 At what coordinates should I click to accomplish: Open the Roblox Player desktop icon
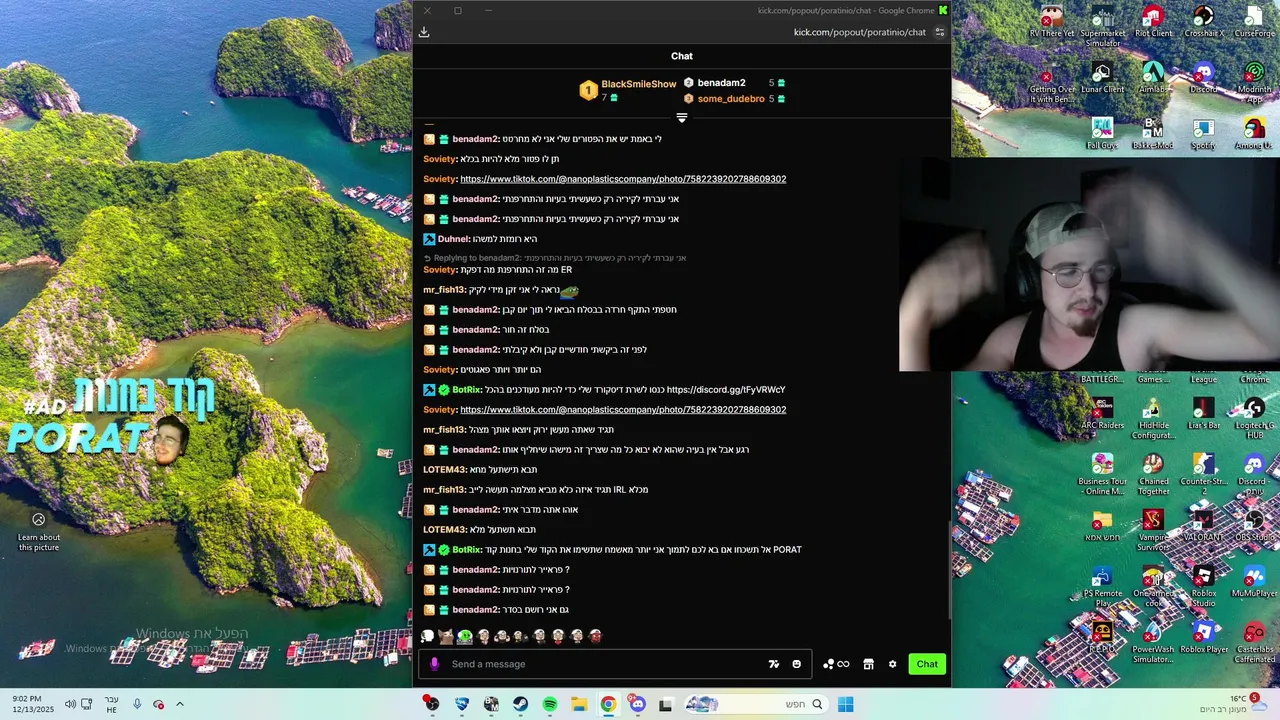pos(1203,638)
